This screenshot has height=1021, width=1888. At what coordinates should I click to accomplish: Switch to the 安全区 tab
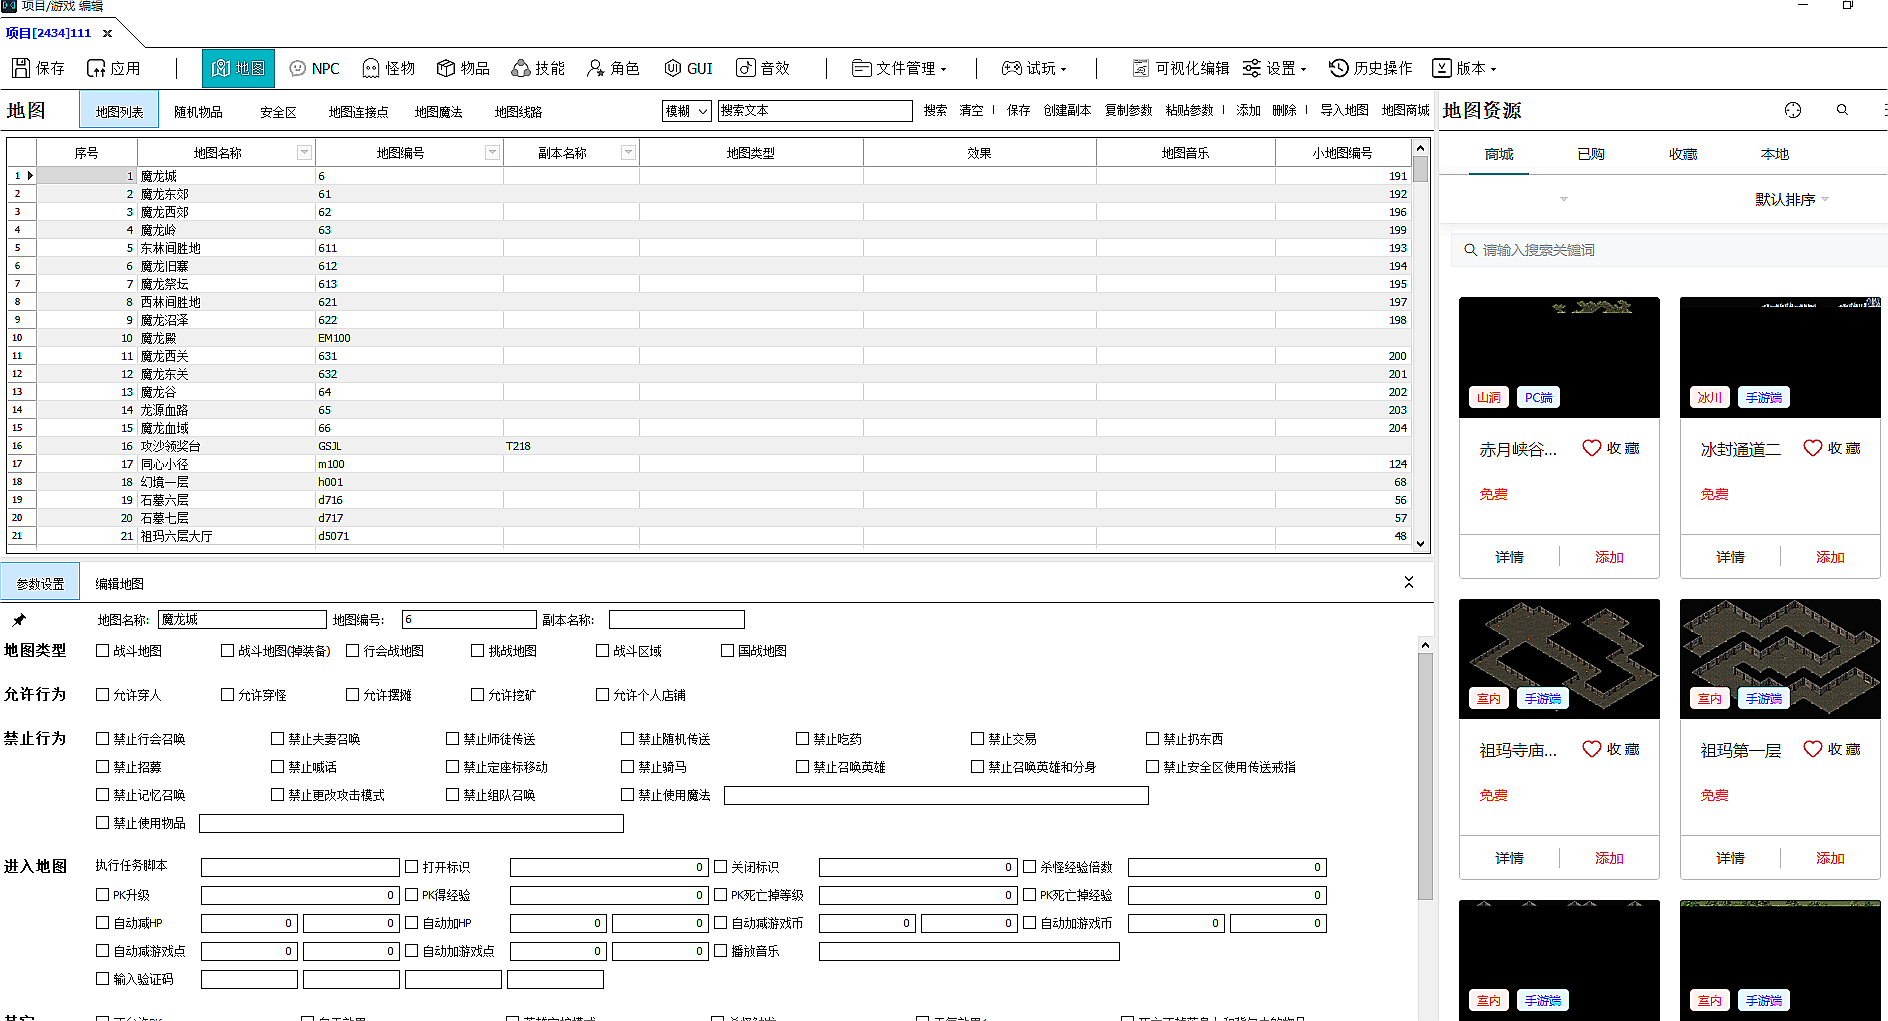point(278,112)
